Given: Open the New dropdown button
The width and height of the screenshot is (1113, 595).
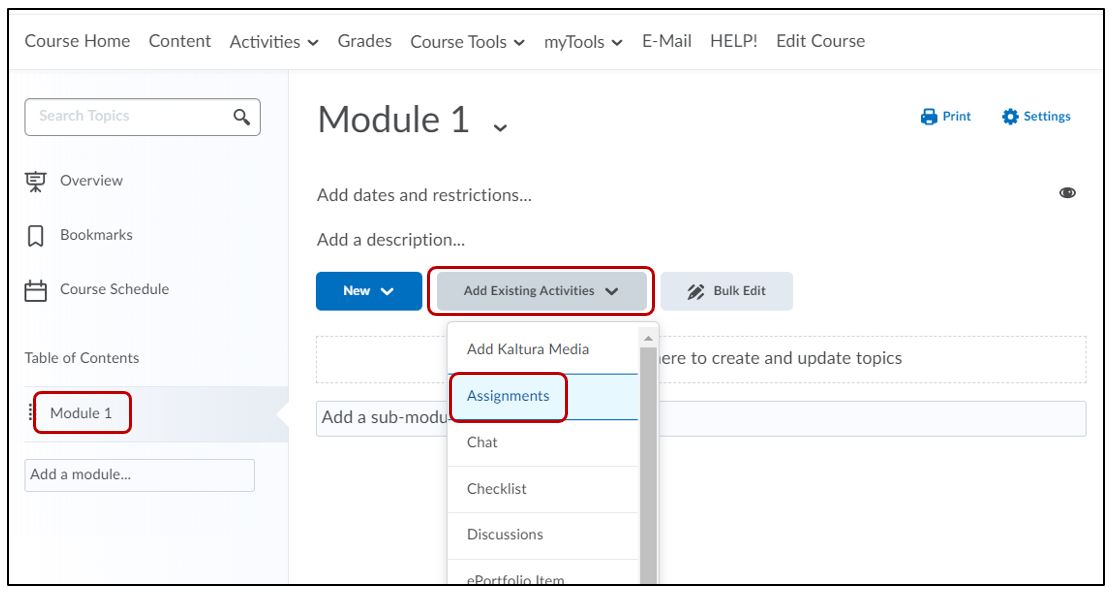Looking at the screenshot, I should (x=368, y=291).
